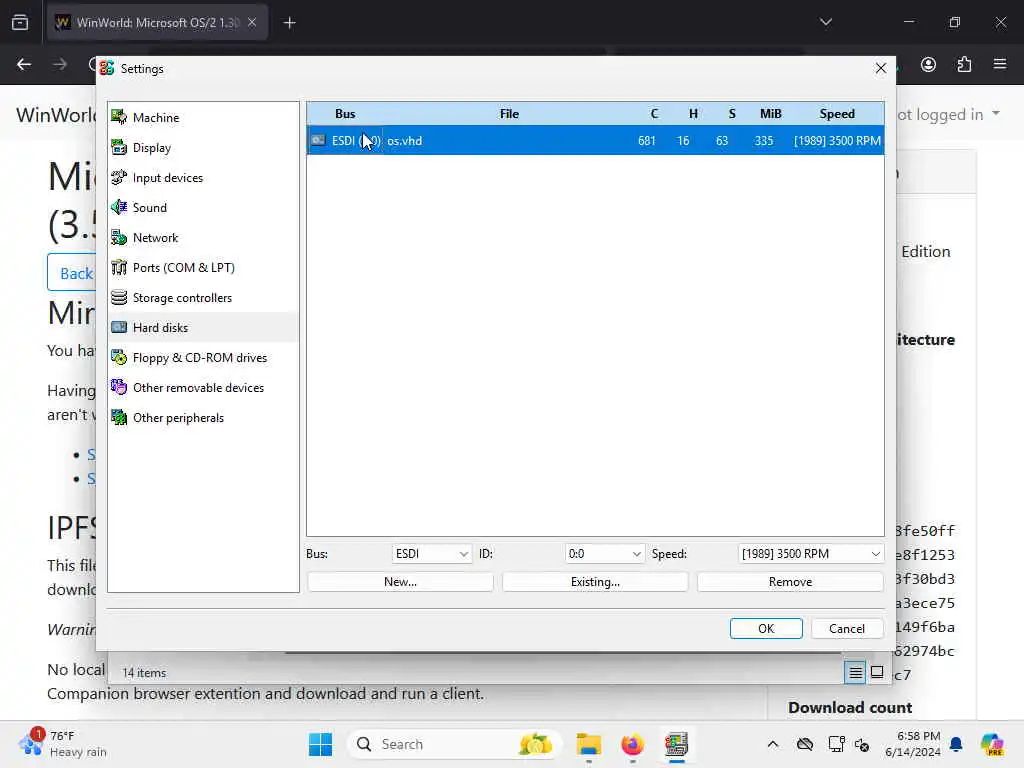Open the Windows Start menu
1024x768 pixels.
click(x=320, y=744)
